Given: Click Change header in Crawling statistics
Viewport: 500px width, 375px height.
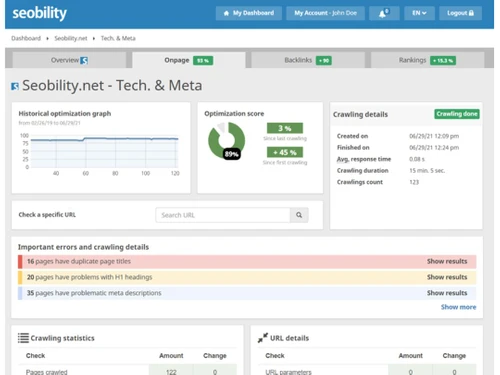Looking at the screenshot, I should pyautogui.click(x=215, y=356).
